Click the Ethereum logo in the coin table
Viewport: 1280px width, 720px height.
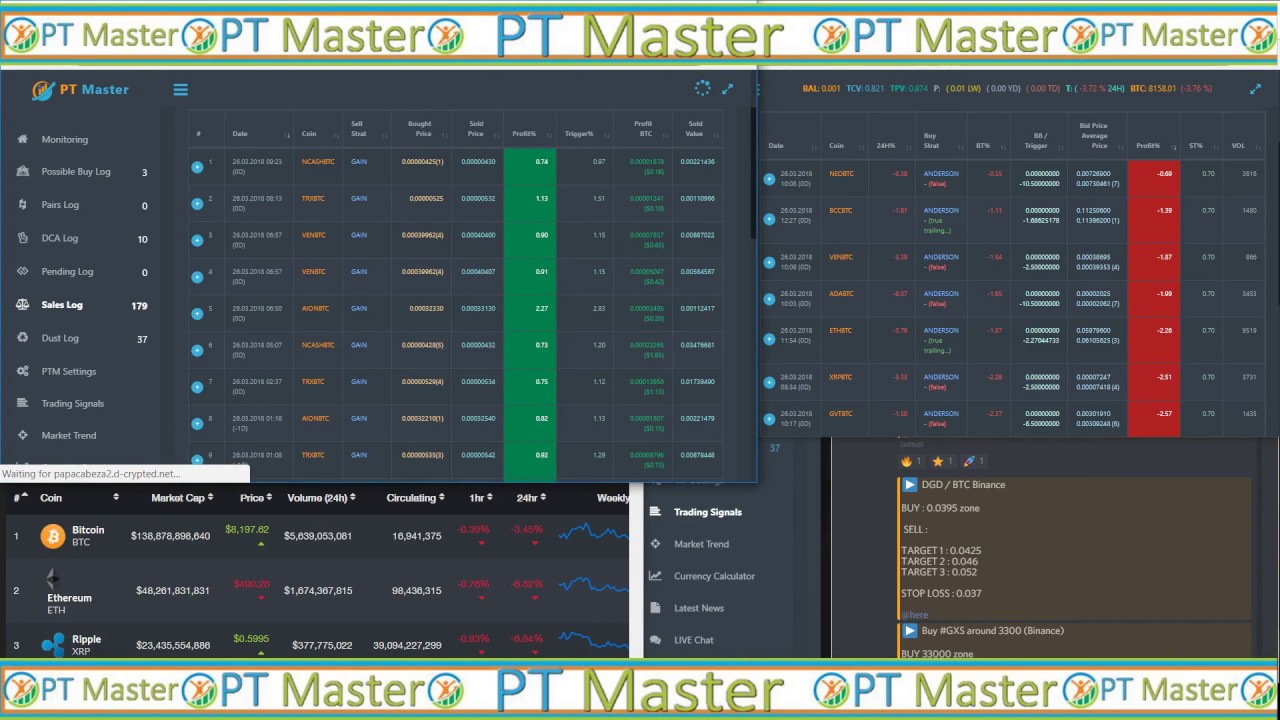click(52, 578)
